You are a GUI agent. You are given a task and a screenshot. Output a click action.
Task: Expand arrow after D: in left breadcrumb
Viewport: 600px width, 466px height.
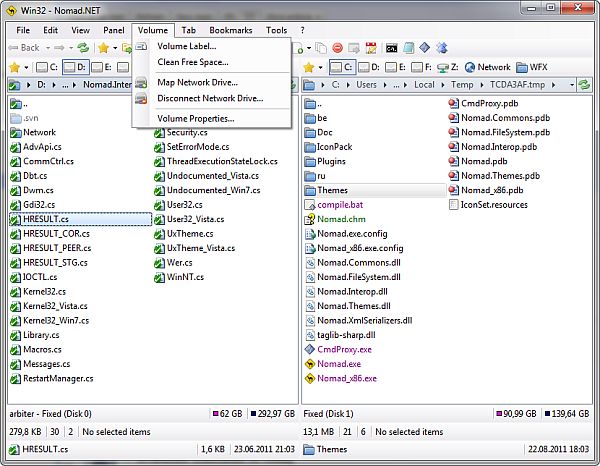(54, 85)
